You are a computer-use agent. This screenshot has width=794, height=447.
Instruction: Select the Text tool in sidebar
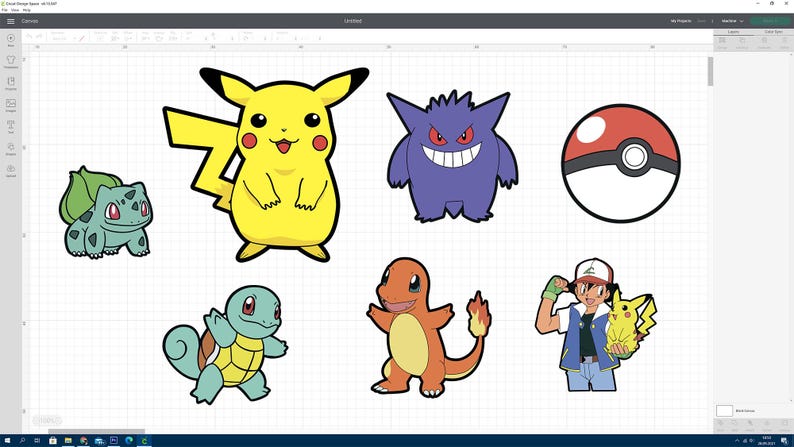coord(11,126)
